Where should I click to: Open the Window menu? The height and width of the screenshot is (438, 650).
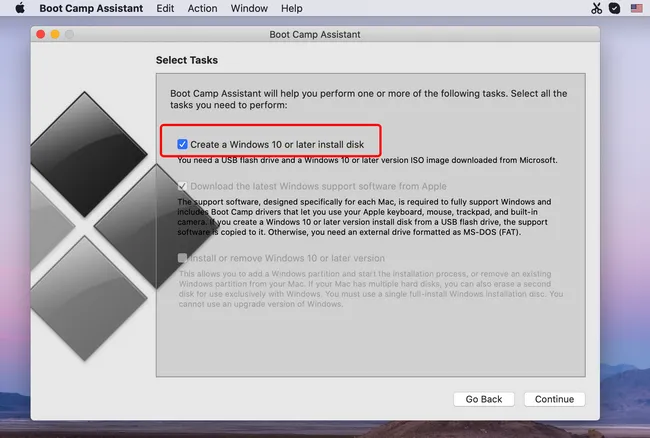point(248,8)
